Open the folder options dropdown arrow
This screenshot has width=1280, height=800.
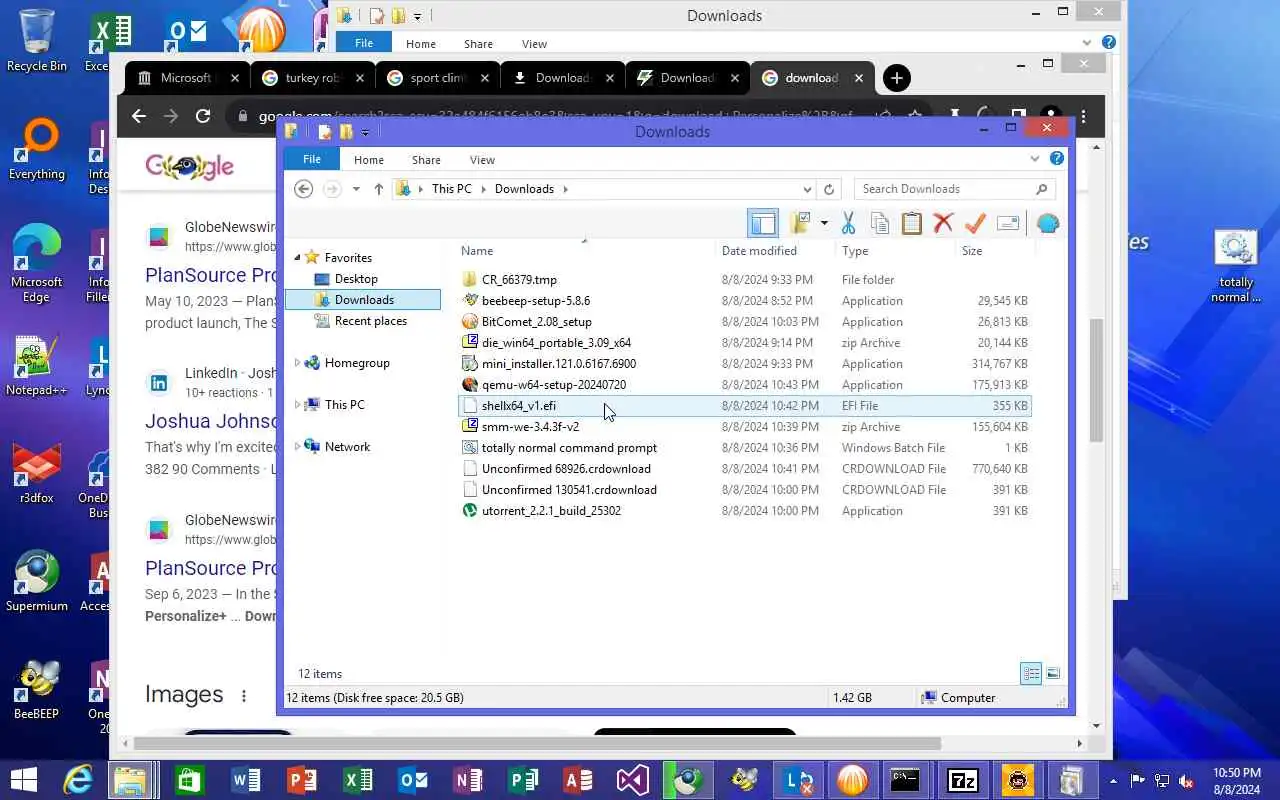(824, 223)
